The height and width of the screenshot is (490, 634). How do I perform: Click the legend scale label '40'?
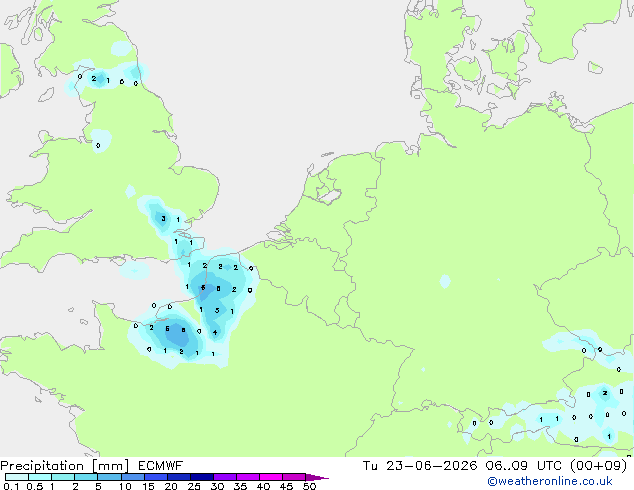pyautogui.click(x=263, y=486)
